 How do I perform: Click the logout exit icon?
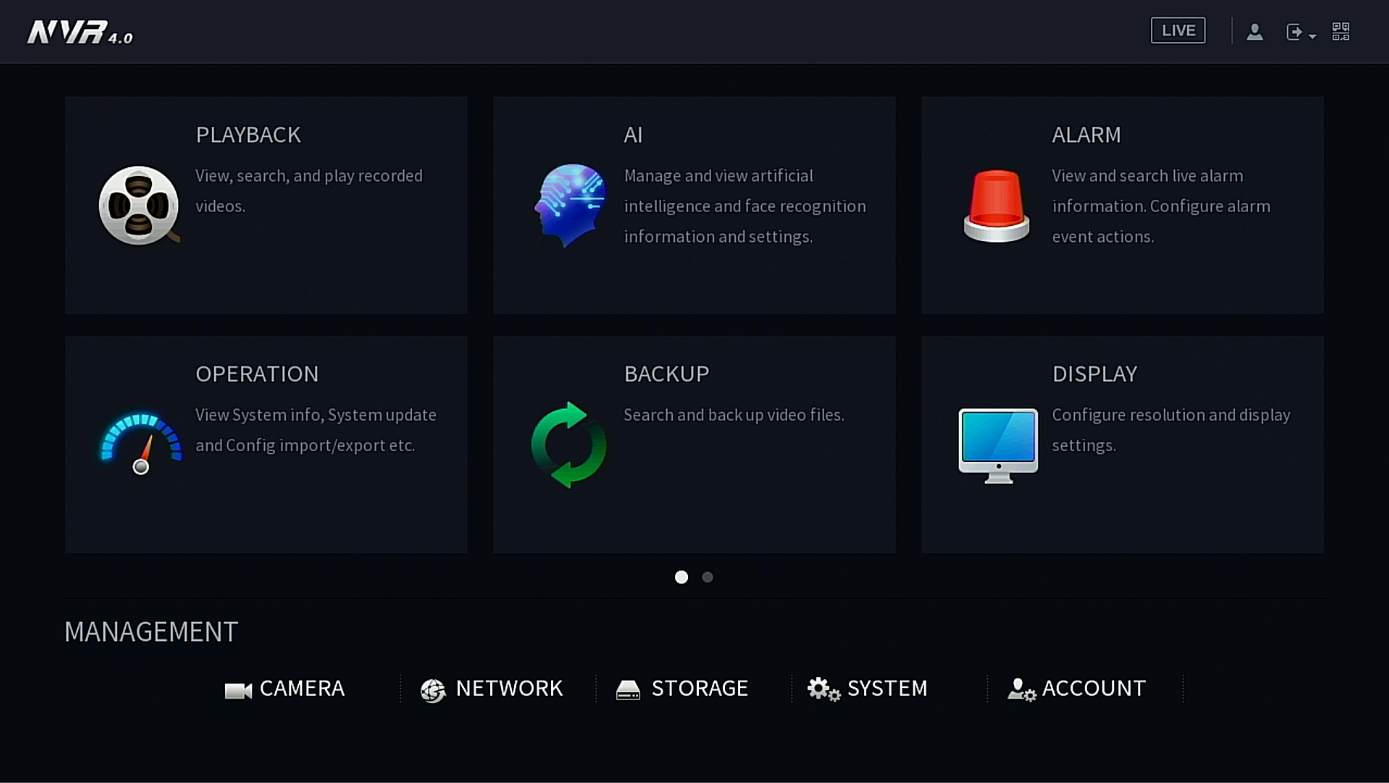pos(1295,32)
